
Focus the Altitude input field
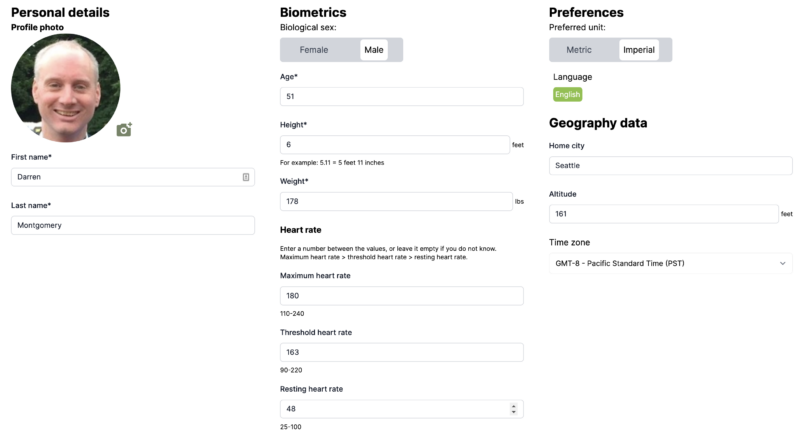tap(663, 214)
